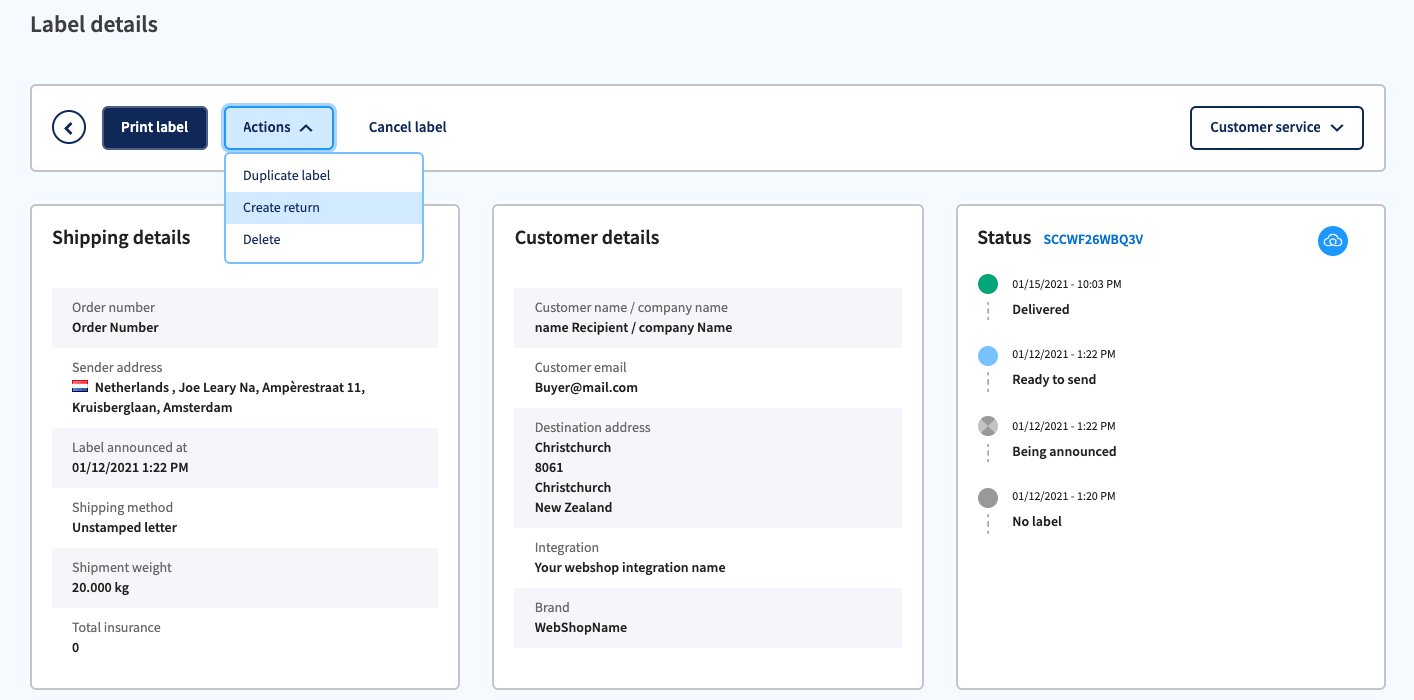1414x700 pixels.
Task: Collapse the open Actions dropdown
Action: click(x=279, y=127)
